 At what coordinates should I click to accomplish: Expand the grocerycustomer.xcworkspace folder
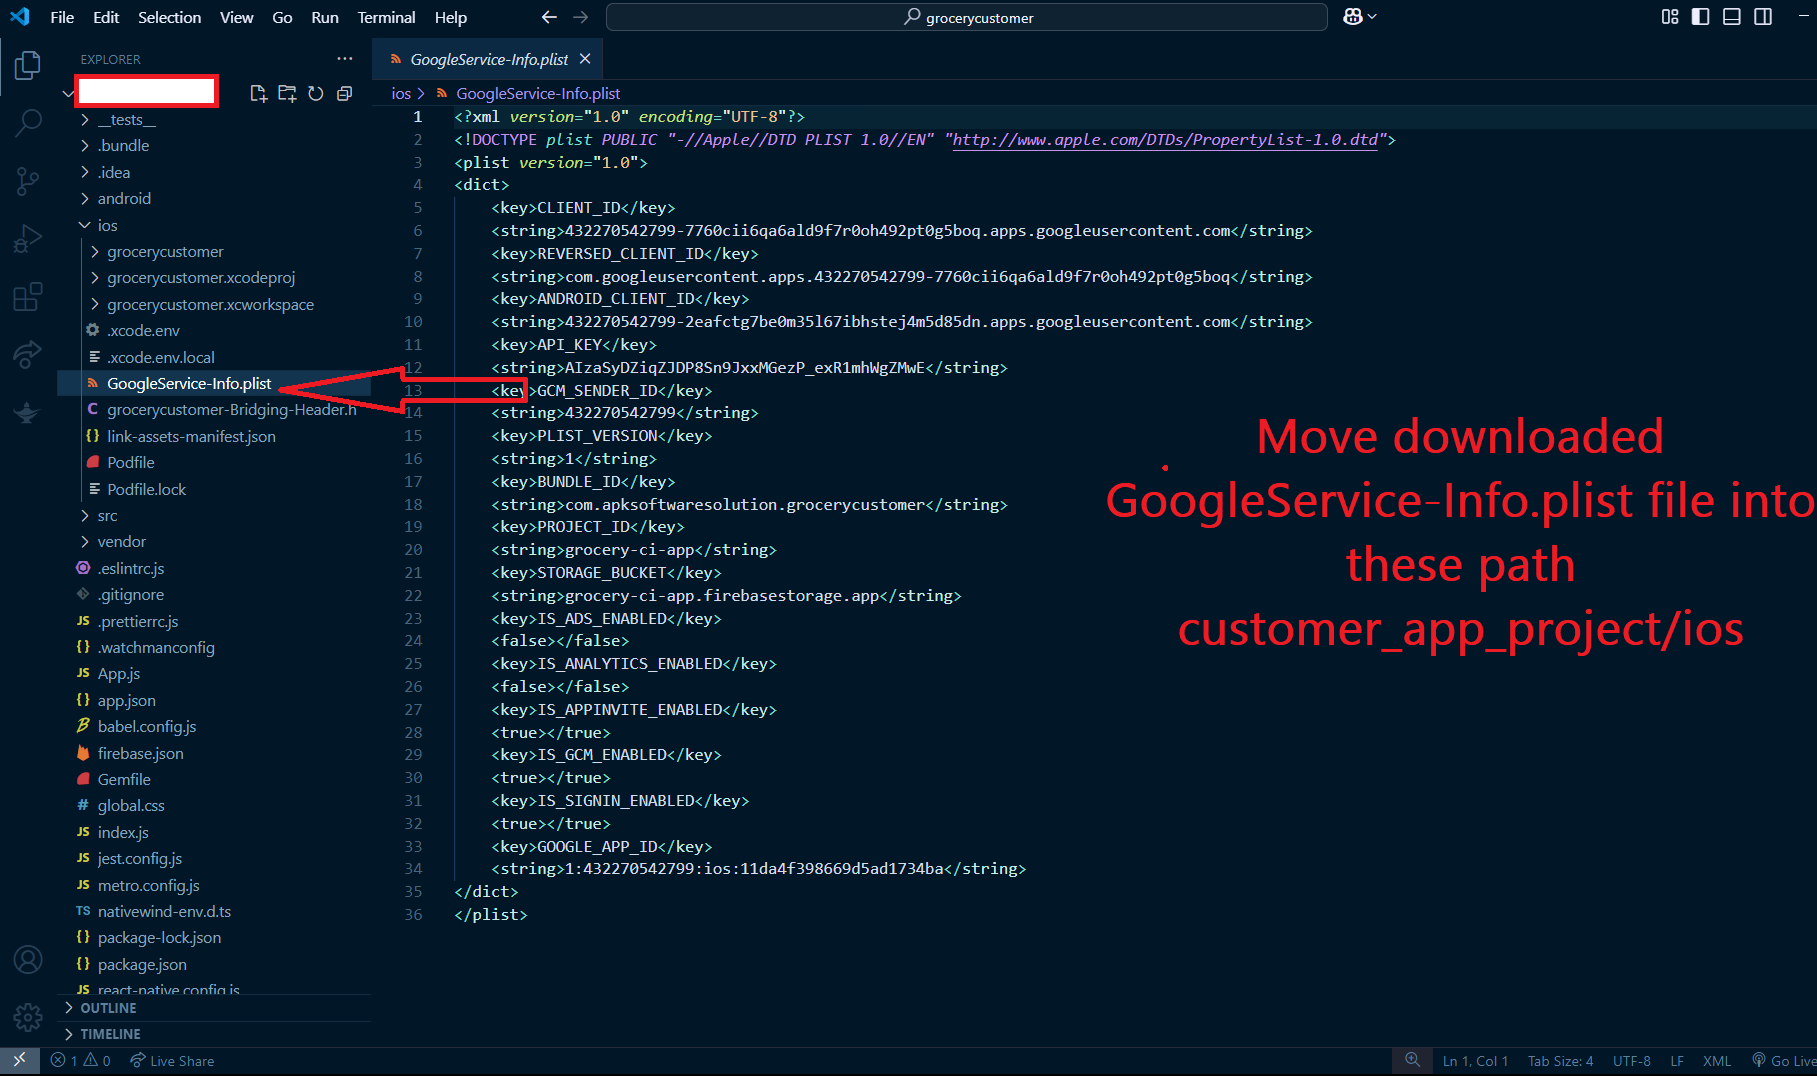(x=210, y=304)
